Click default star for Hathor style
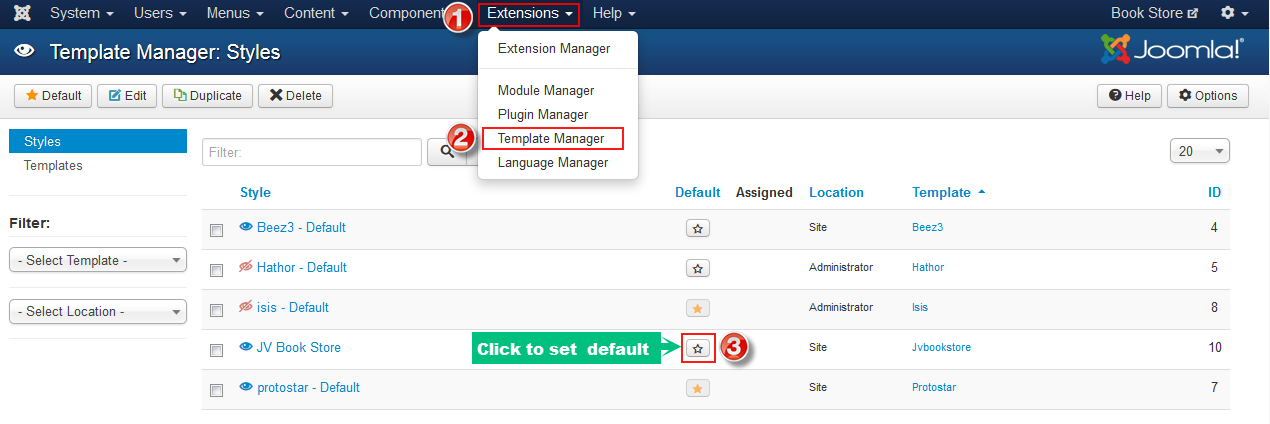Screen dimensions: 1270x424 coord(699,268)
